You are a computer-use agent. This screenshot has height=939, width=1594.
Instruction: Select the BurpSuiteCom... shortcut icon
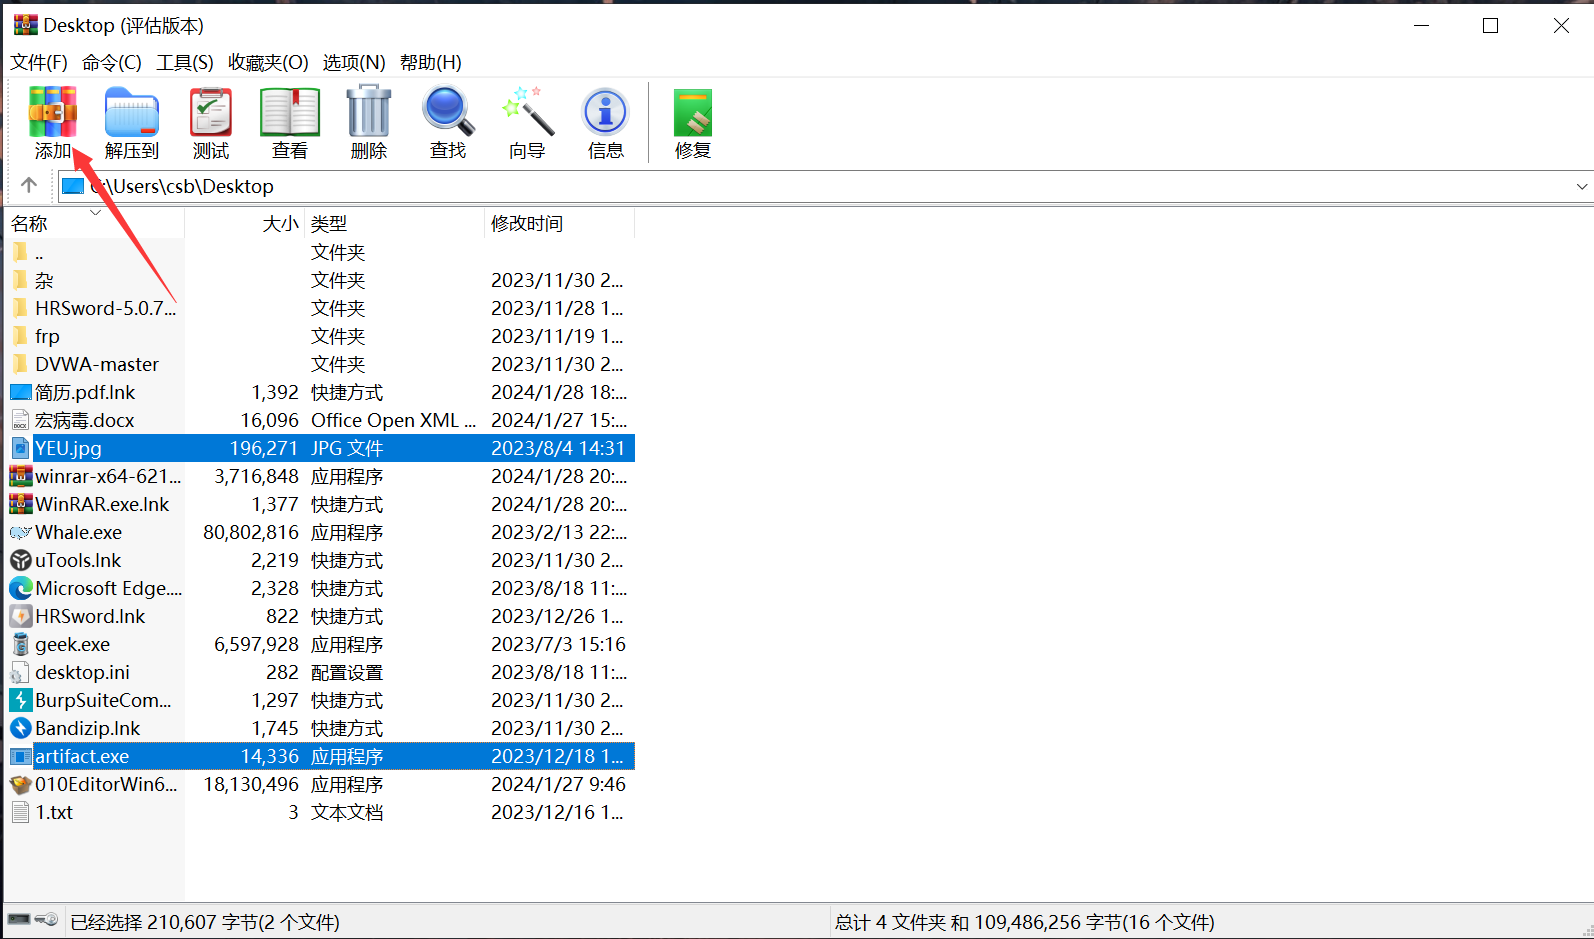[21, 700]
